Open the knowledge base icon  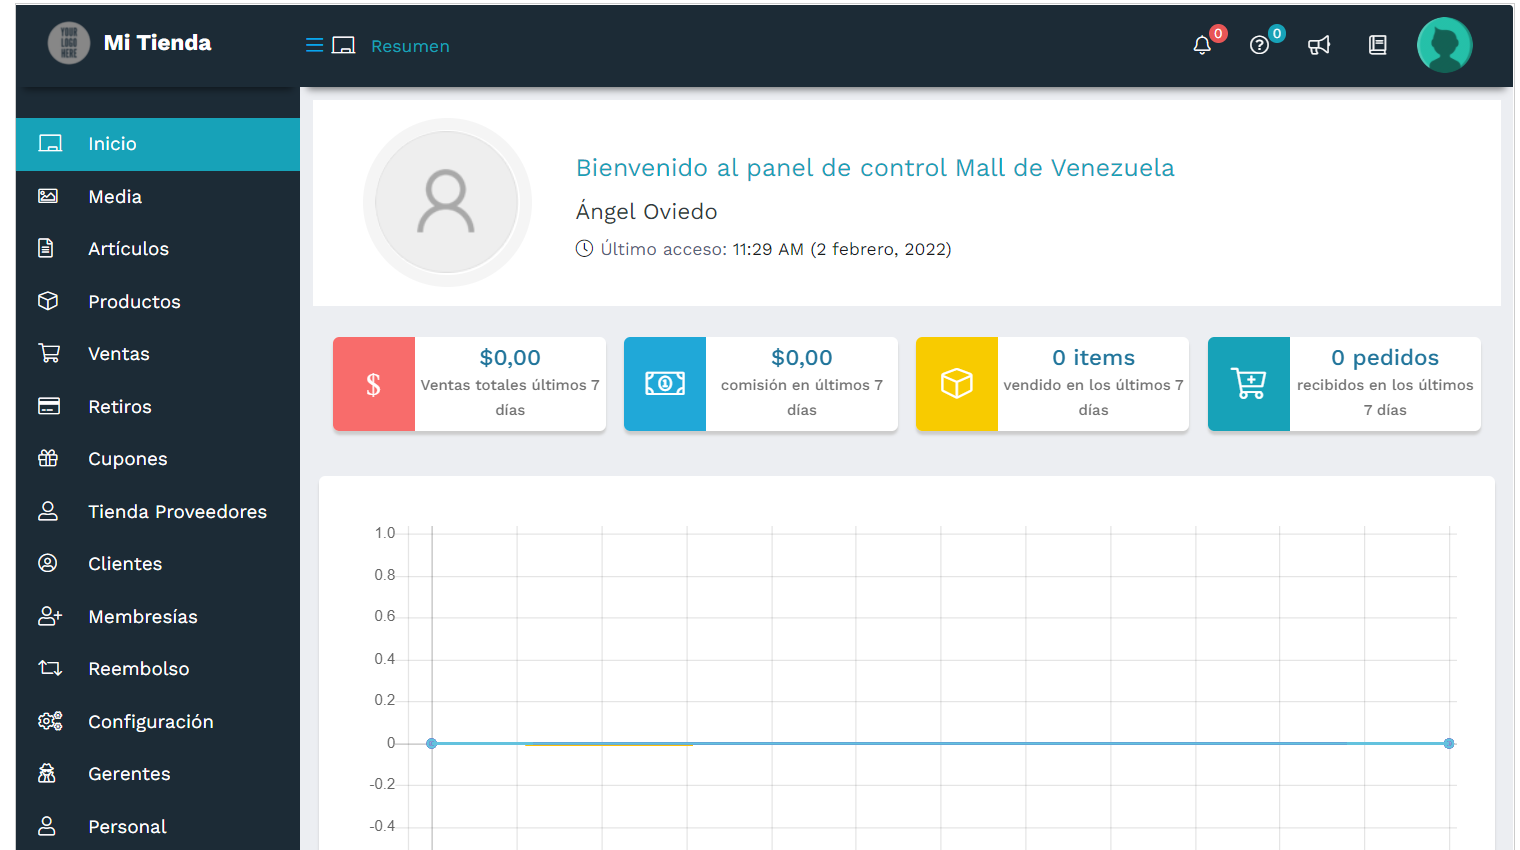click(x=1377, y=45)
